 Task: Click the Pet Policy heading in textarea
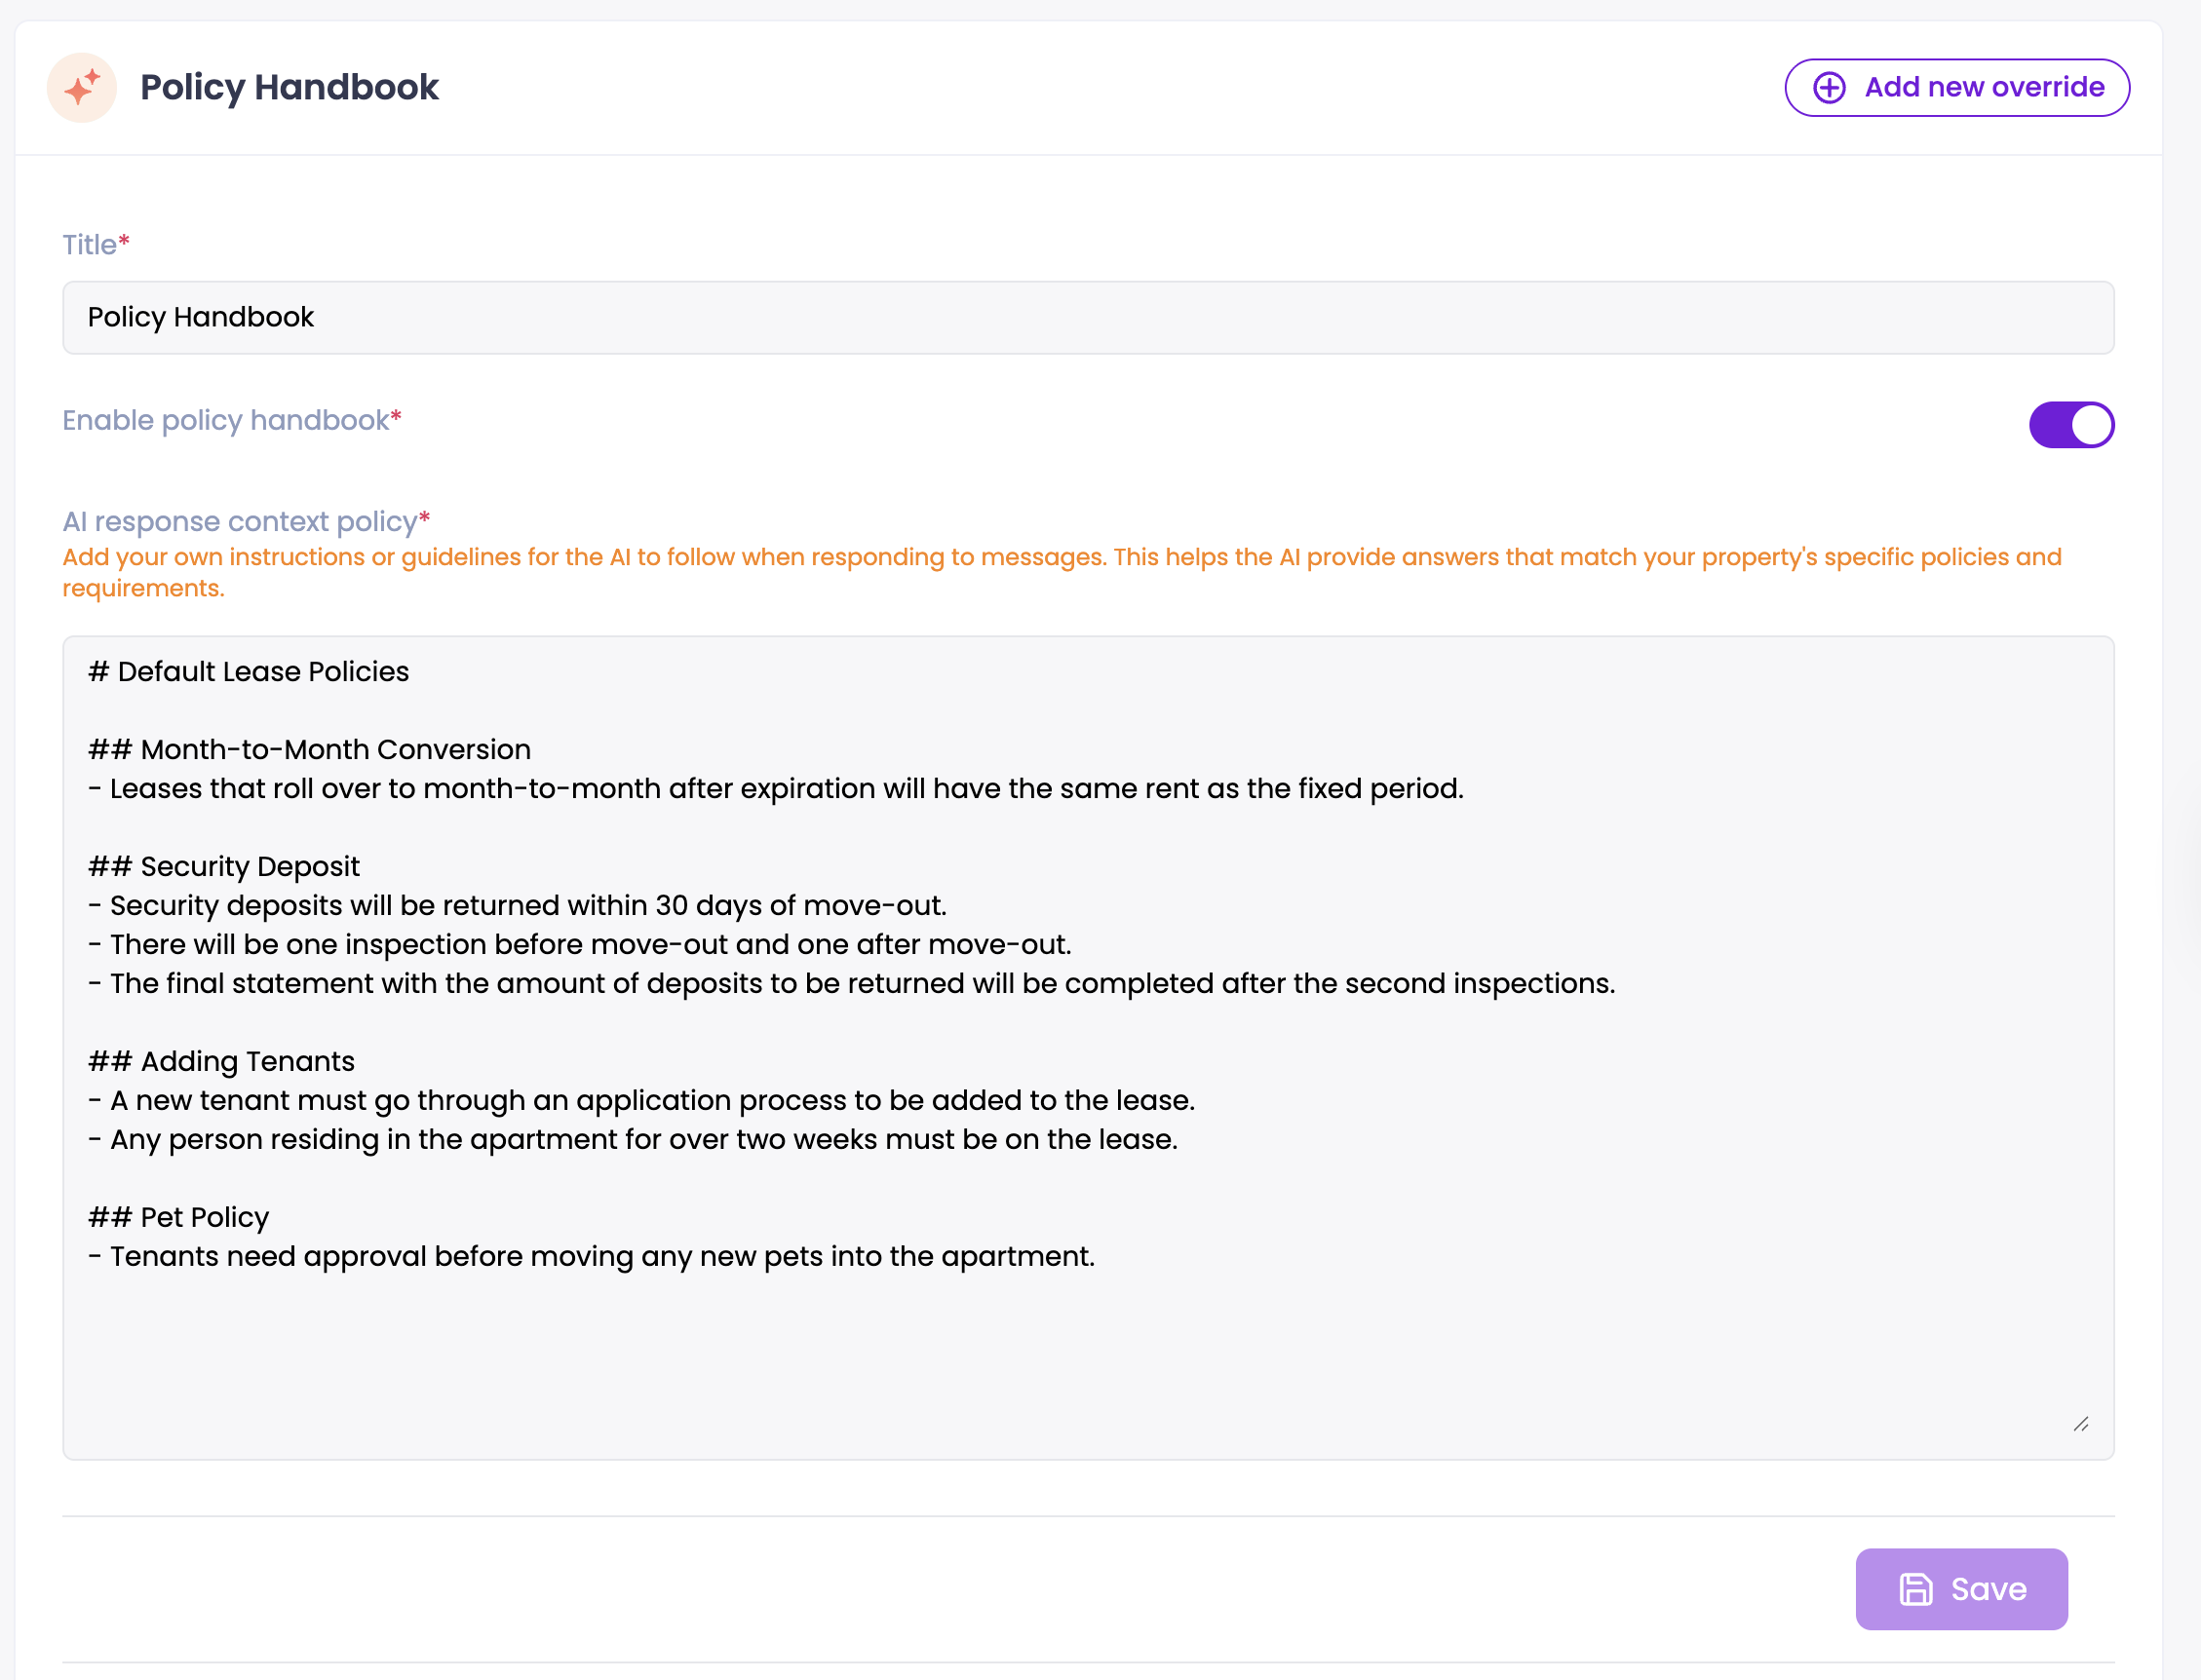click(x=204, y=1218)
